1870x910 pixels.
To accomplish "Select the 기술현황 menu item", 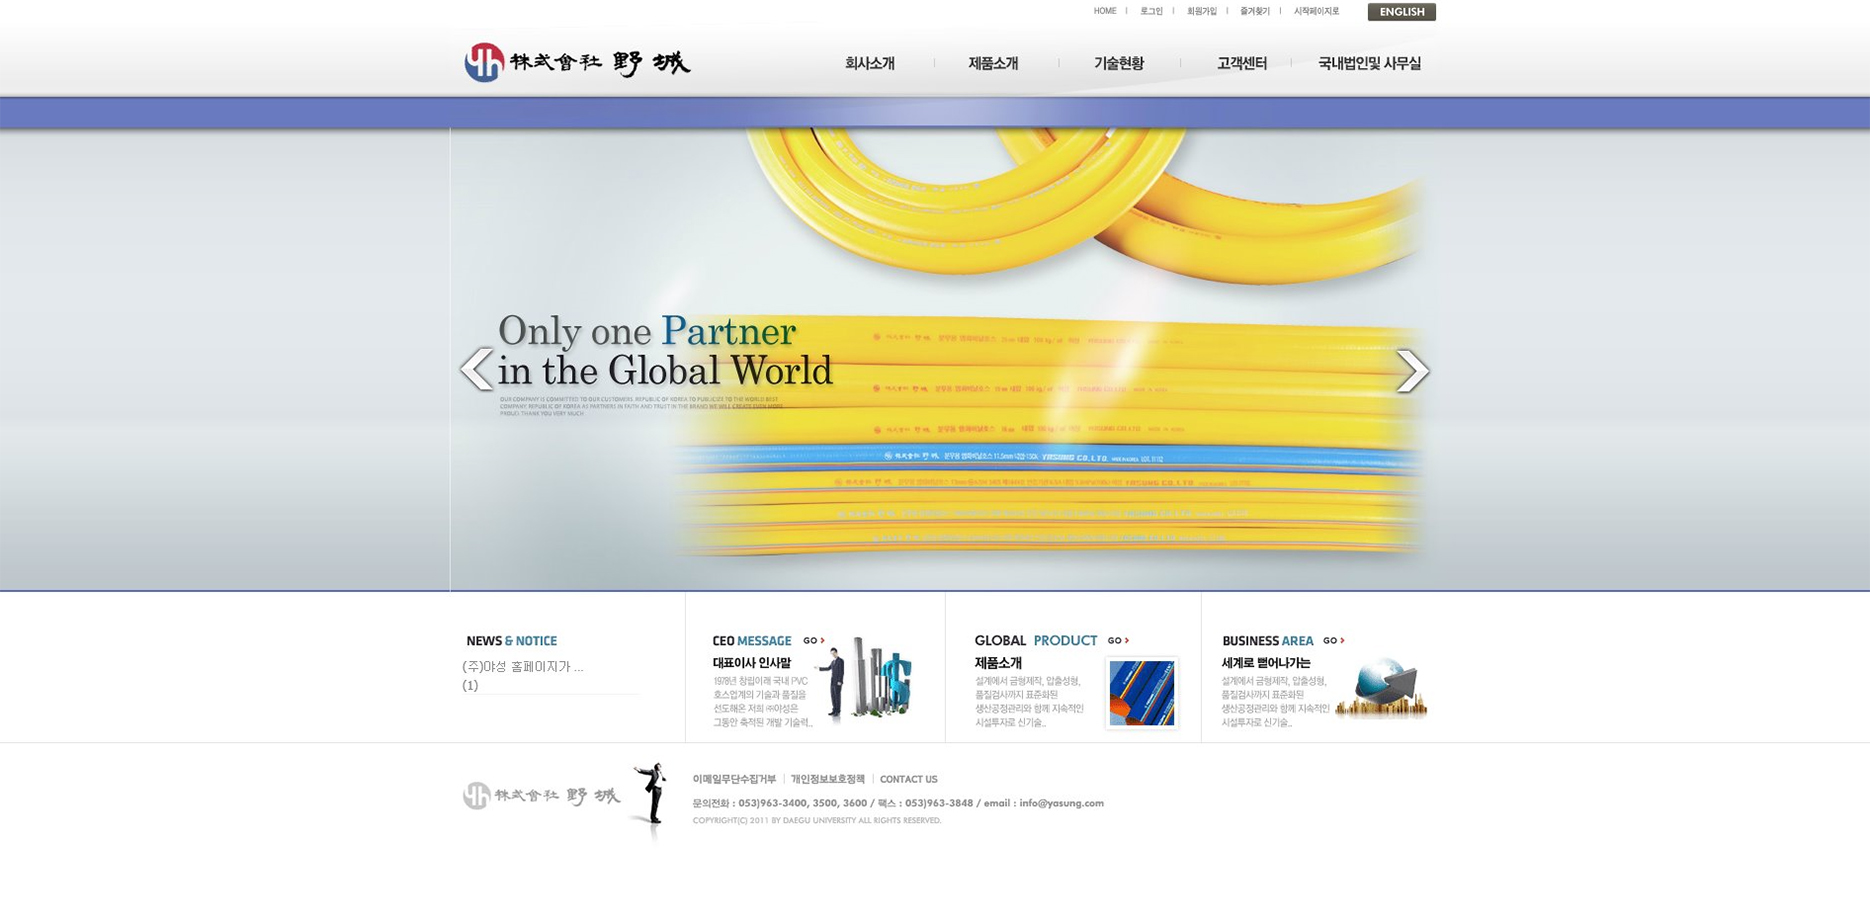I will [1118, 64].
